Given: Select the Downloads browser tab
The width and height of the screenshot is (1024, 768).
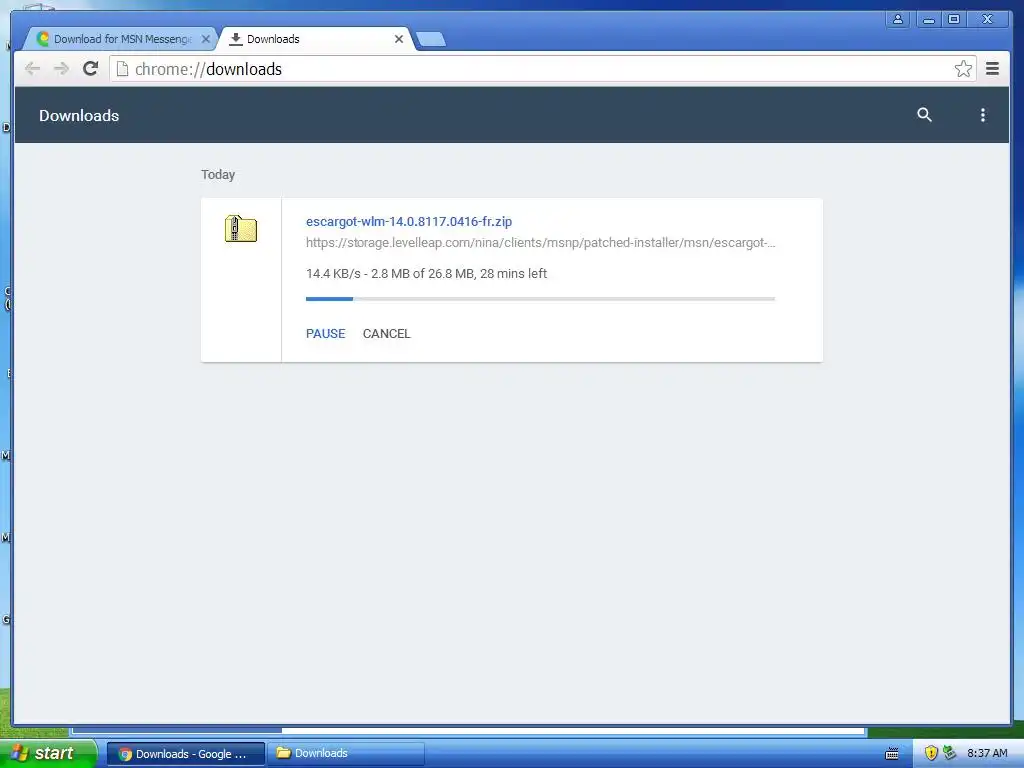Looking at the screenshot, I should click(317, 39).
